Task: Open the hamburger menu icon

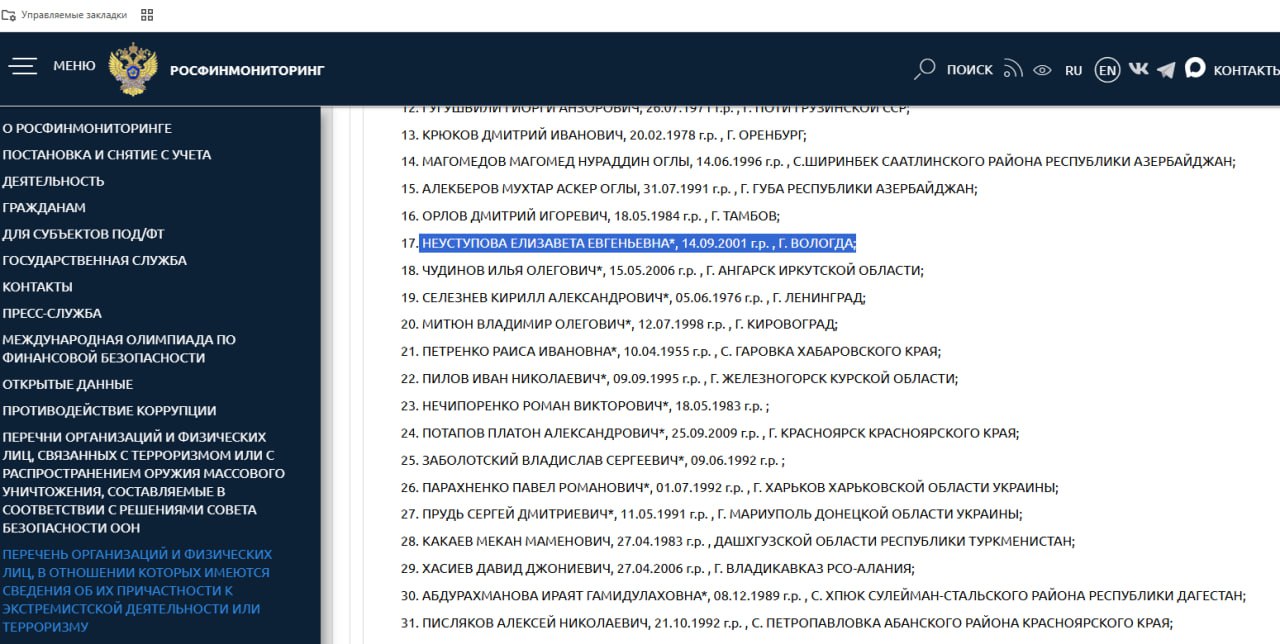Action: [23, 66]
